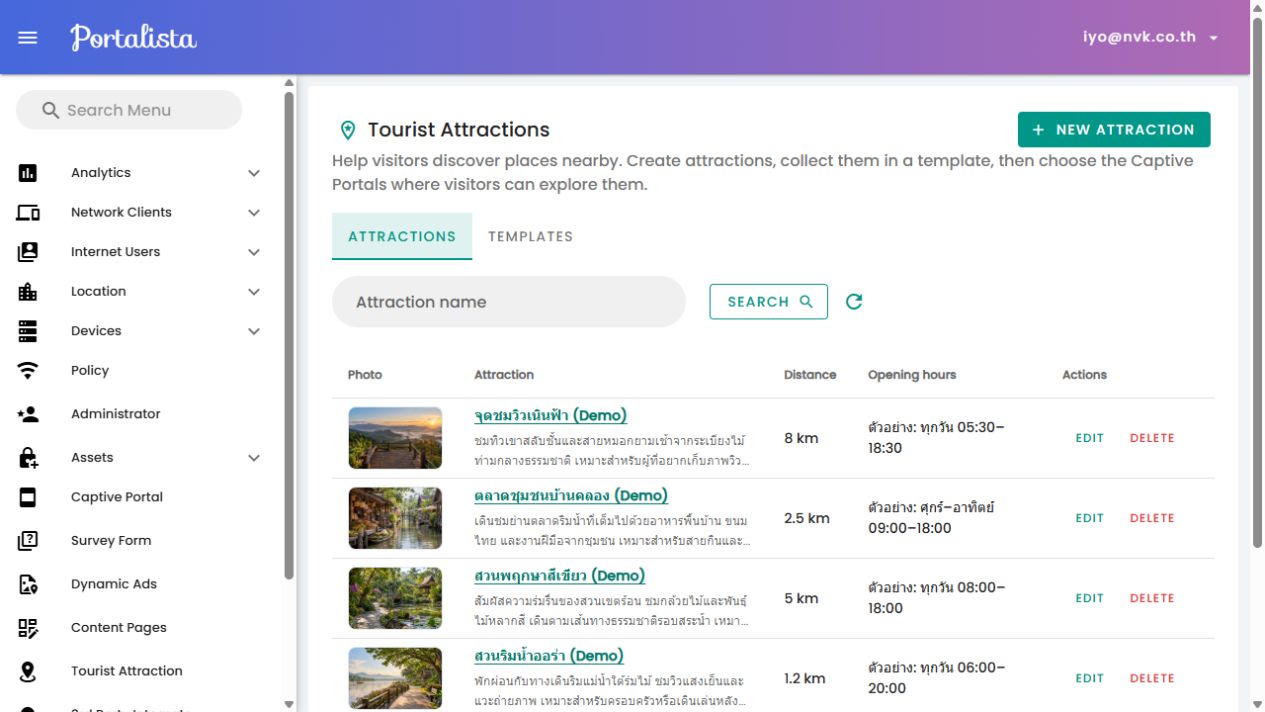The width and height of the screenshot is (1265, 712).
Task: Click the location pin beside Tourist Attractions heading
Action: (x=348, y=130)
